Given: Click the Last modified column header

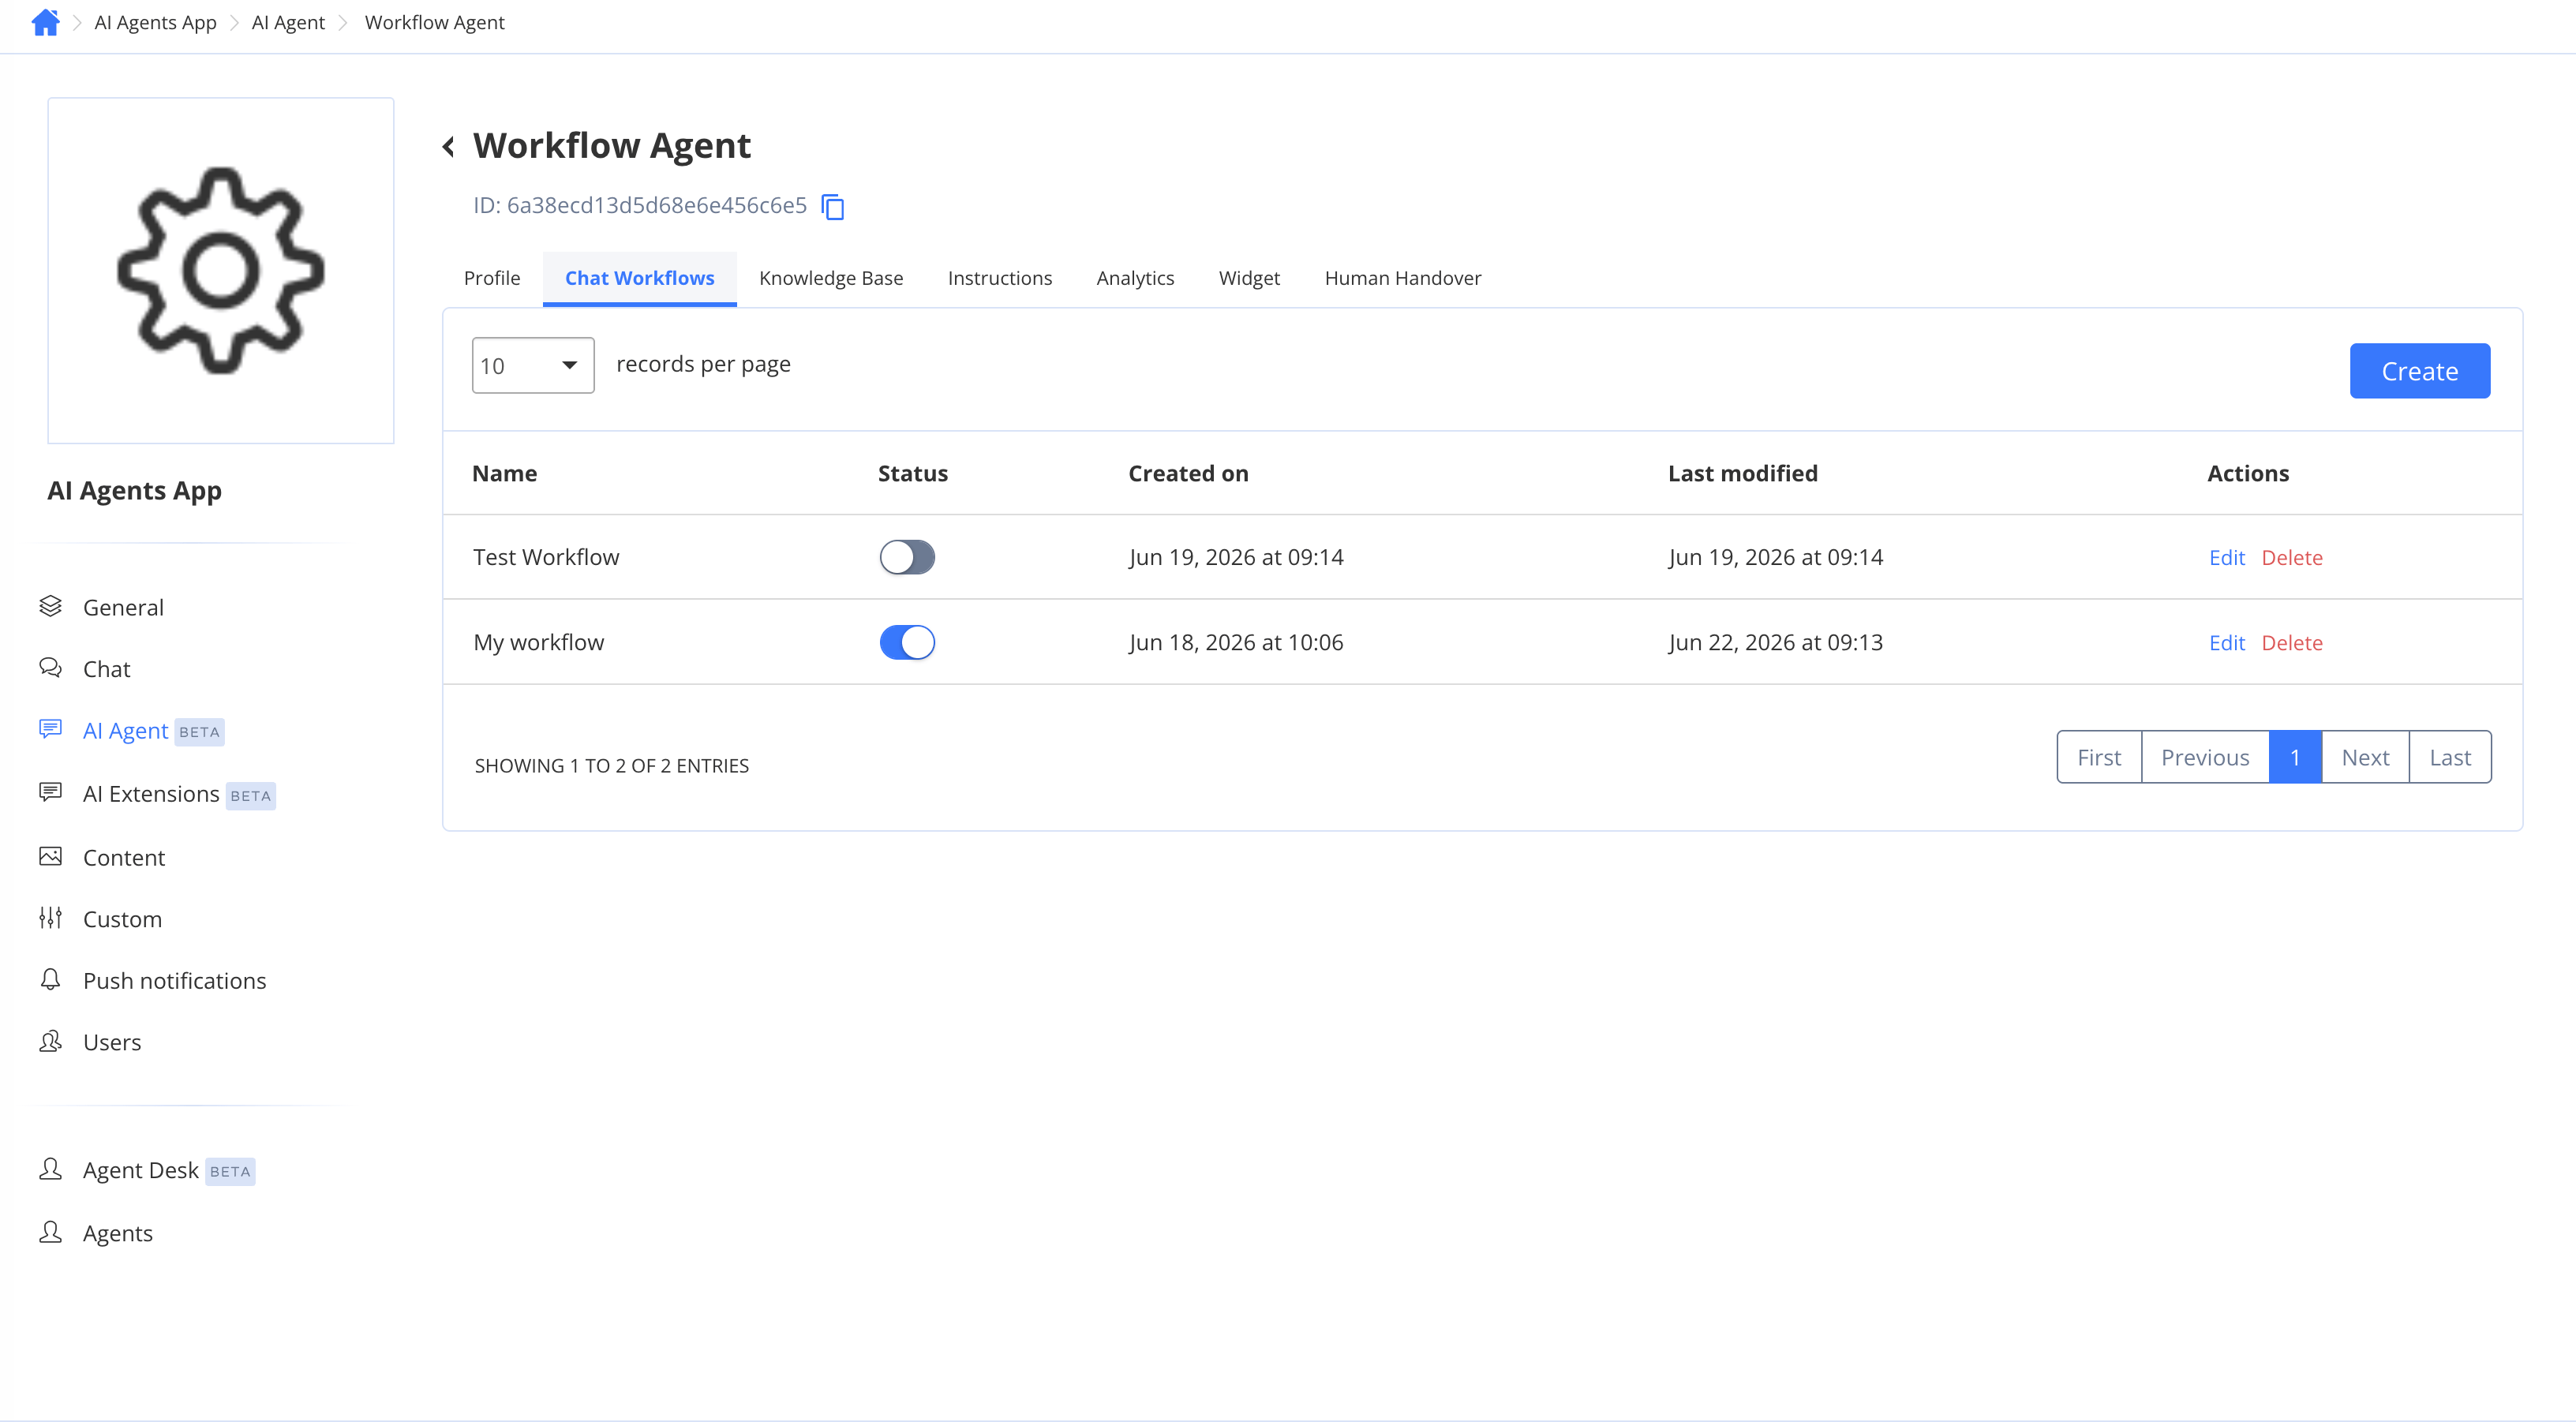Looking at the screenshot, I should pos(1743,473).
